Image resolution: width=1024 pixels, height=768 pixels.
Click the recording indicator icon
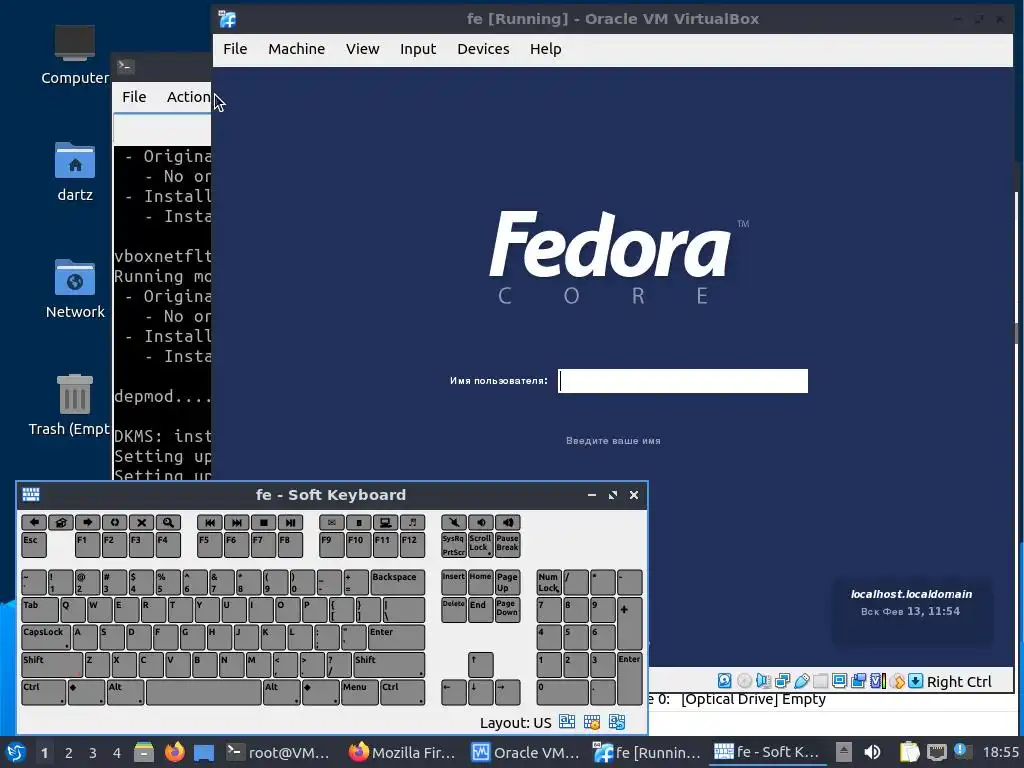(858, 680)
